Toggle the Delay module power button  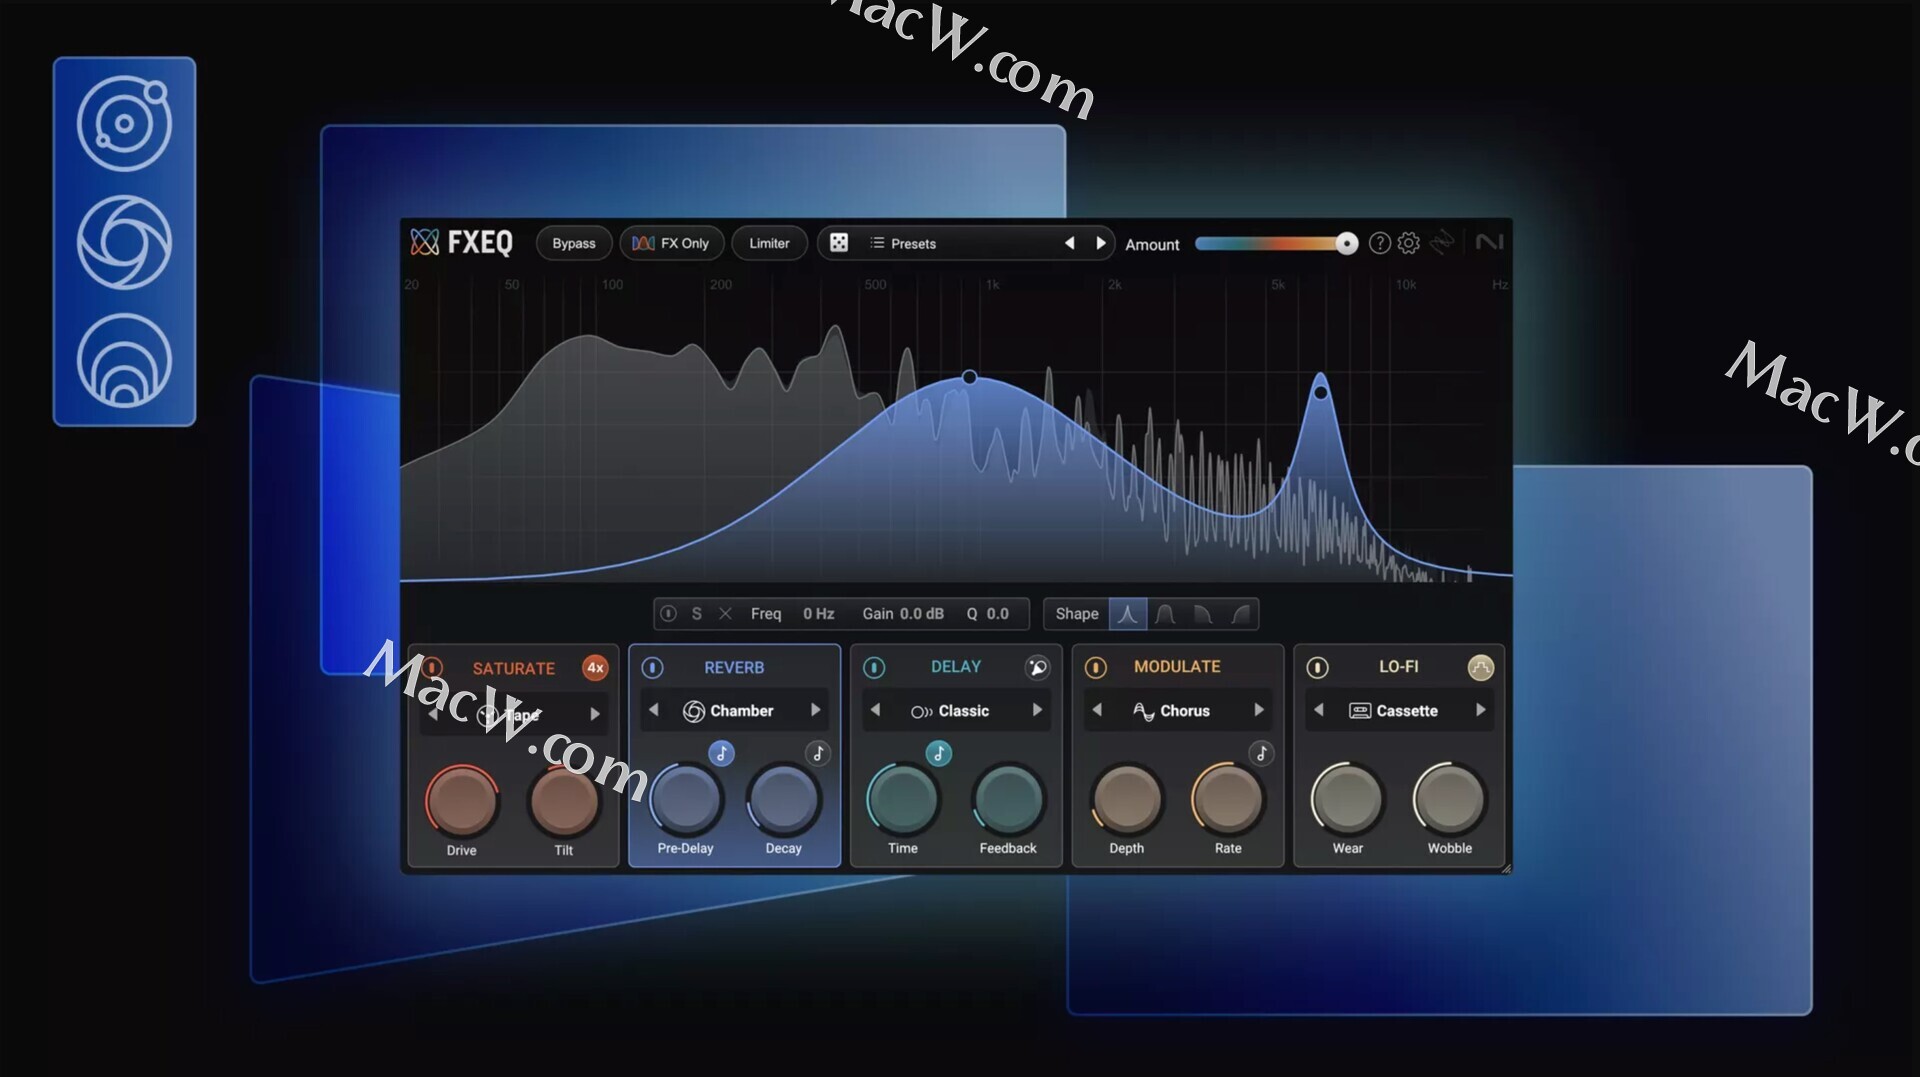(x=874, y=667)
